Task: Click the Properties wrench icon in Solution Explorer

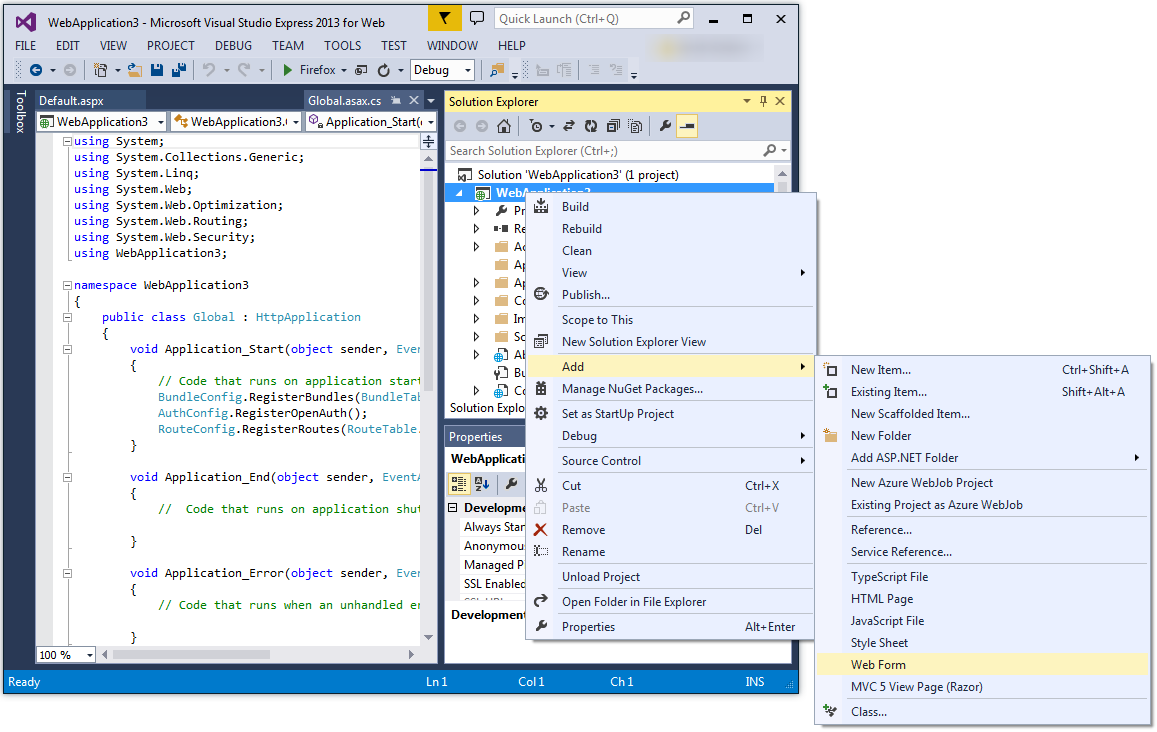Action: tap(665, 126)
